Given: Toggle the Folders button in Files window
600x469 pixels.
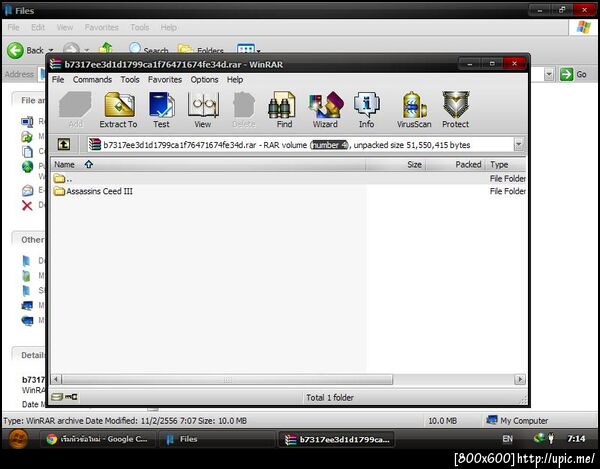Looking at the screenshot, I should (x=201, y=50).
